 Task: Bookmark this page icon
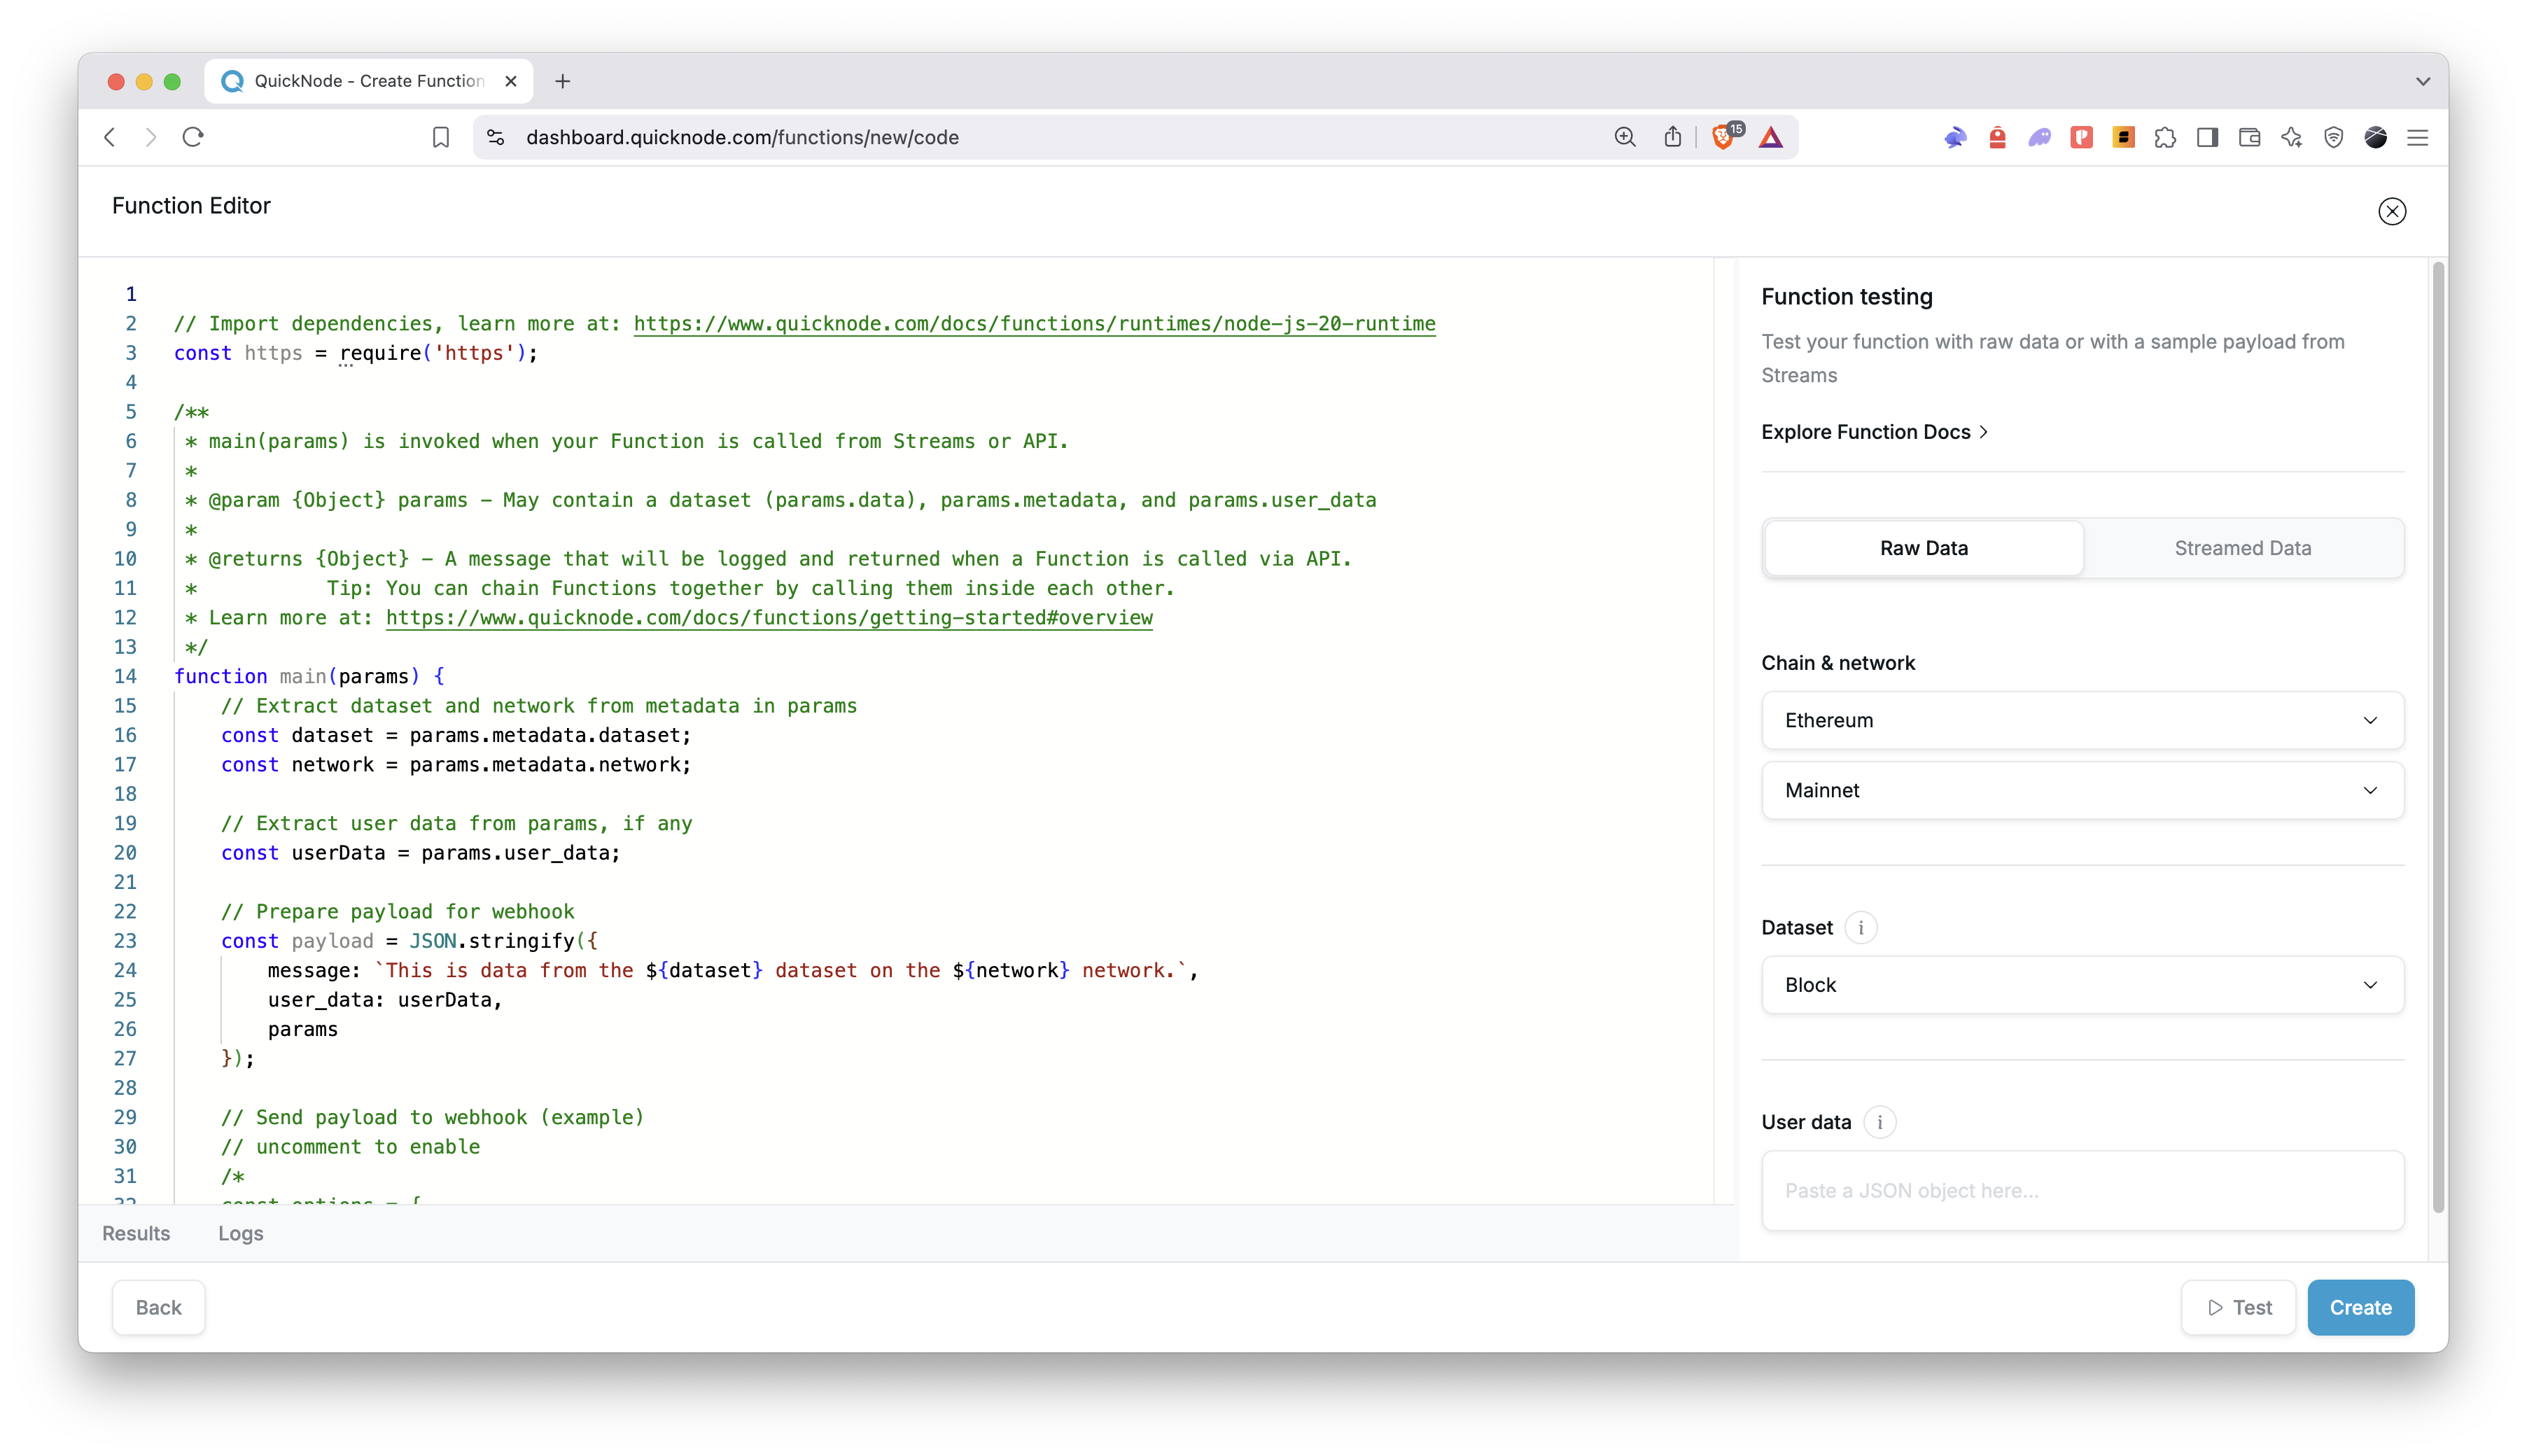(440, 137)
